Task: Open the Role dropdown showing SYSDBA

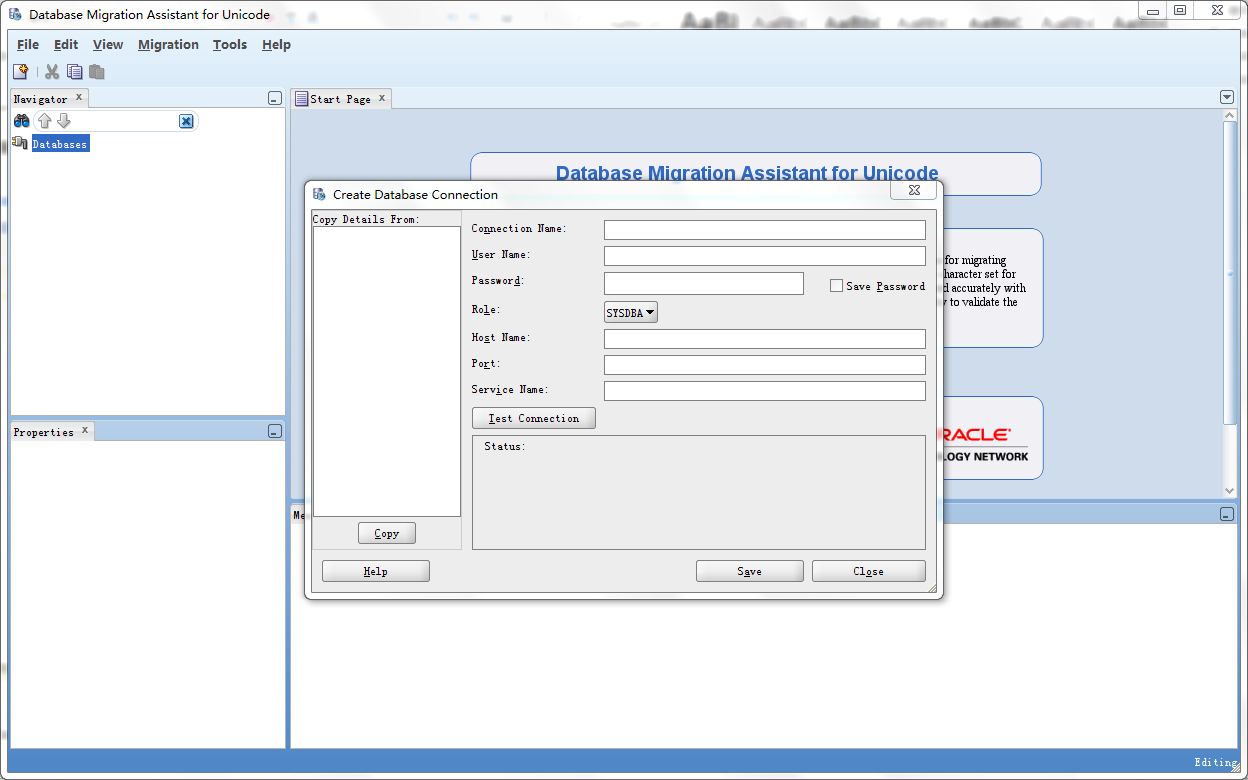Action: pos(631,313)
